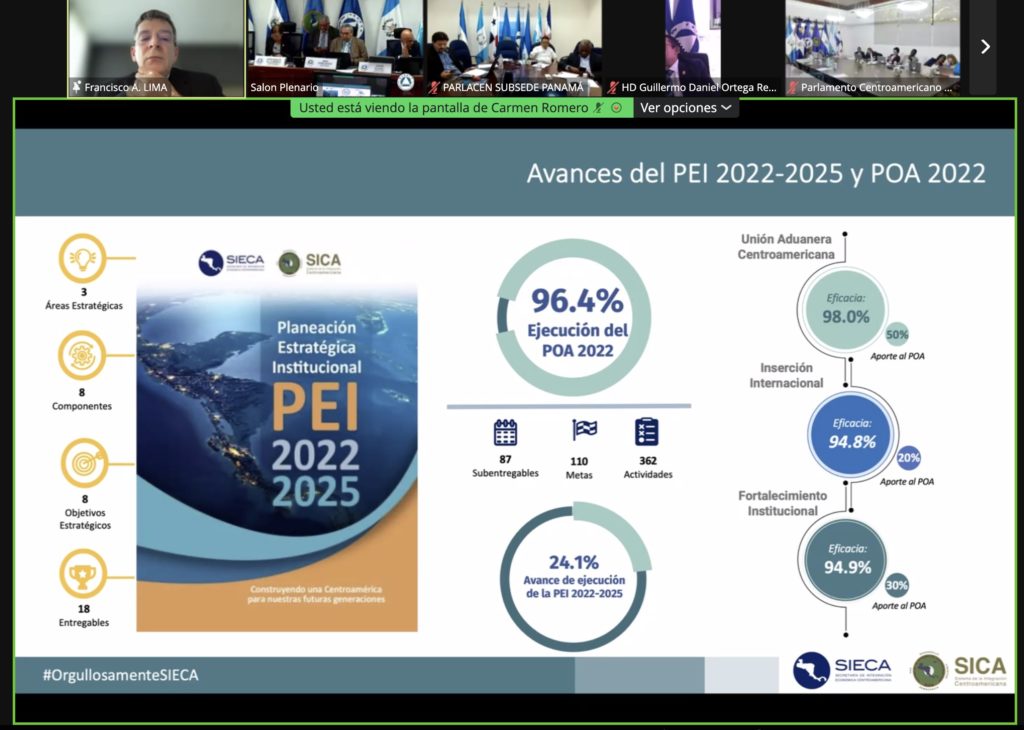The image size is (1024, 730).
Task: Click the trophy icon above Entregables
Action: coord(83,574)
